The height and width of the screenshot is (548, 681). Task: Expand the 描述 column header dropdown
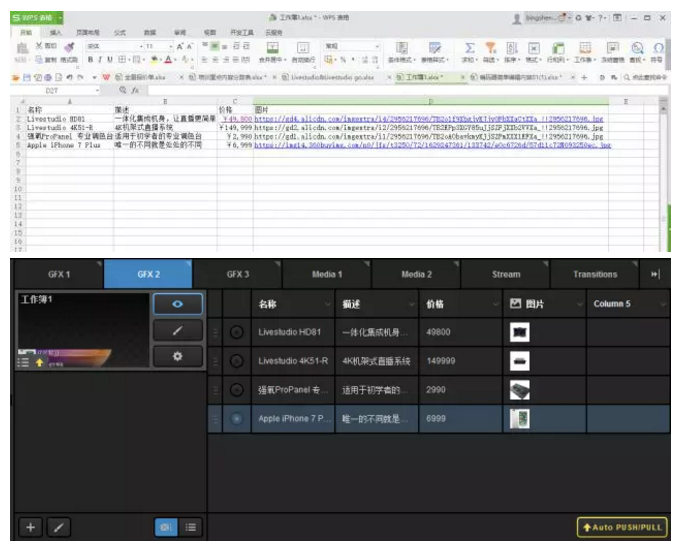(412, 304)
